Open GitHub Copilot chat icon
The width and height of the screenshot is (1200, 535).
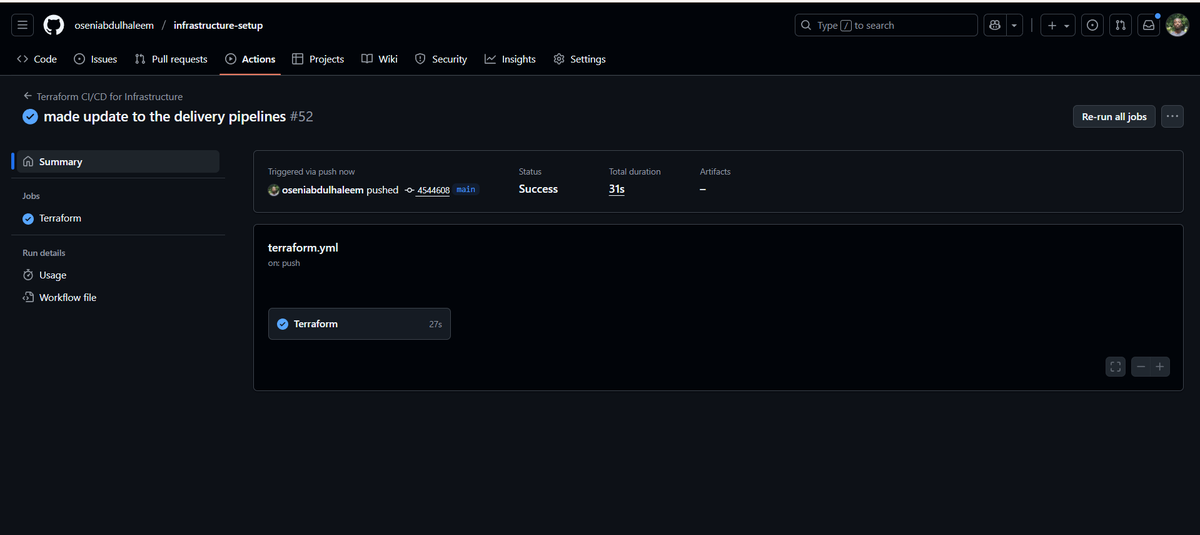point(995,25)
